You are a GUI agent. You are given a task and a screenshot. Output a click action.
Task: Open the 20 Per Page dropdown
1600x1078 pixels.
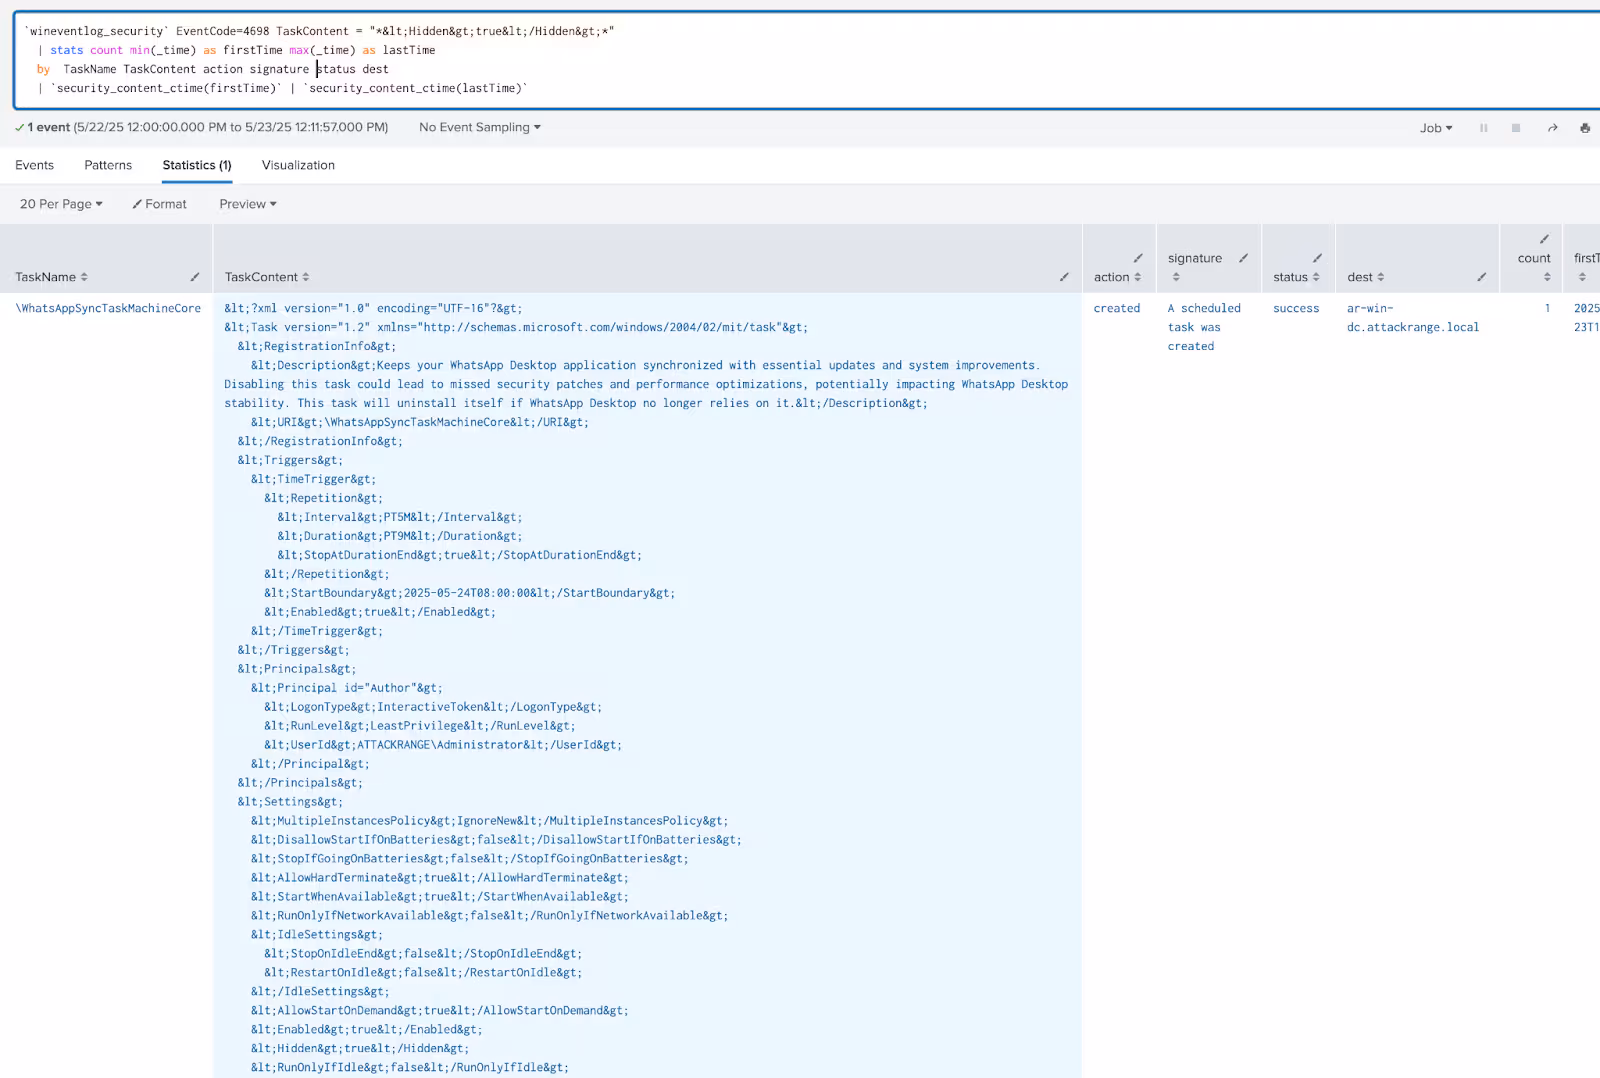(x=61, y=204)
